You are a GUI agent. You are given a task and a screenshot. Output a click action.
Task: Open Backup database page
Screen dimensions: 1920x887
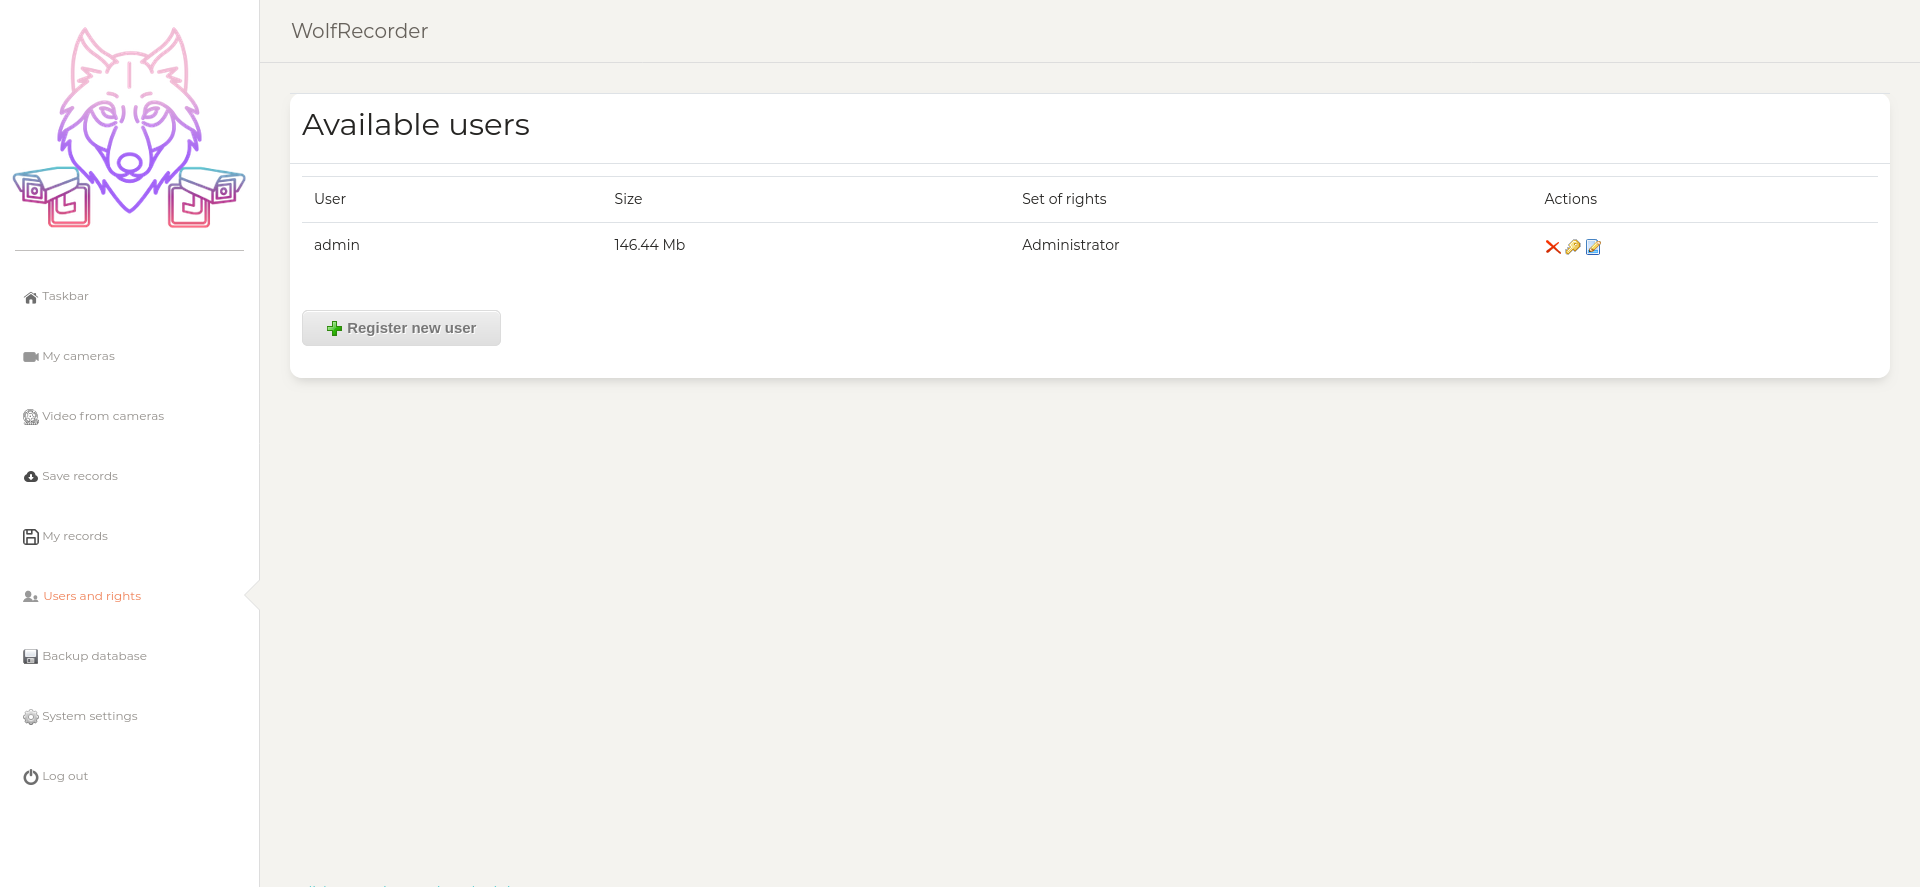(94, 656)
